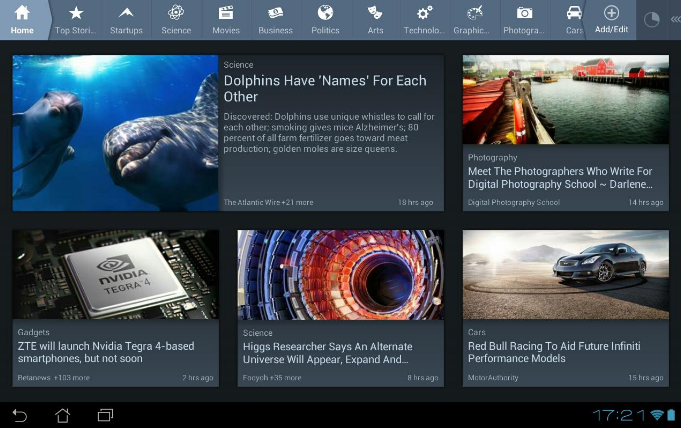Click the 17:21 system clock
The width and height of the screenshot is (681, 428).
pos(619,415)
